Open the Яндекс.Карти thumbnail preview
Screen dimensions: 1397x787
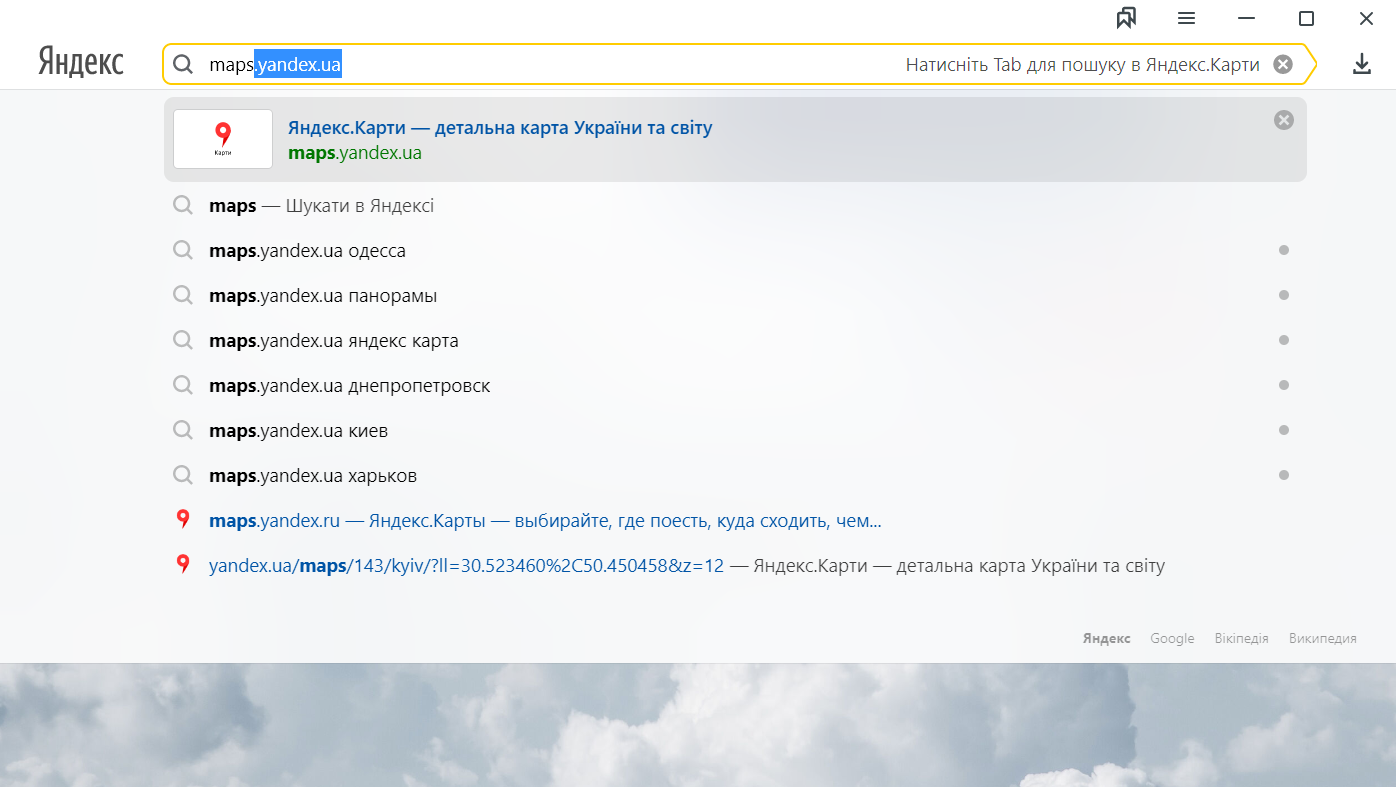(x=223, y=139)
